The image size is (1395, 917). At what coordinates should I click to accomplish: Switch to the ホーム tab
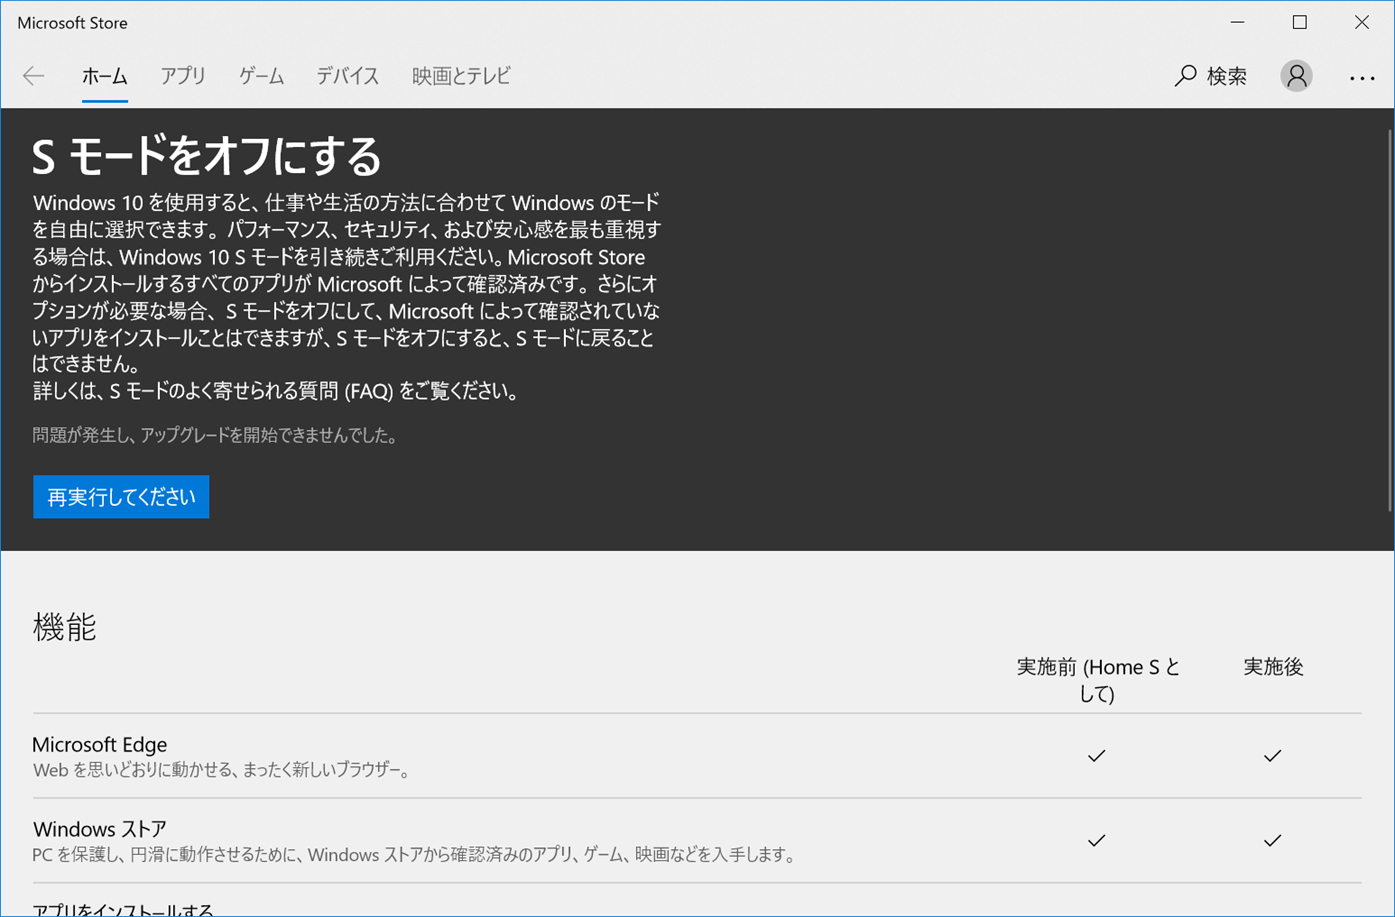(104, 76)
